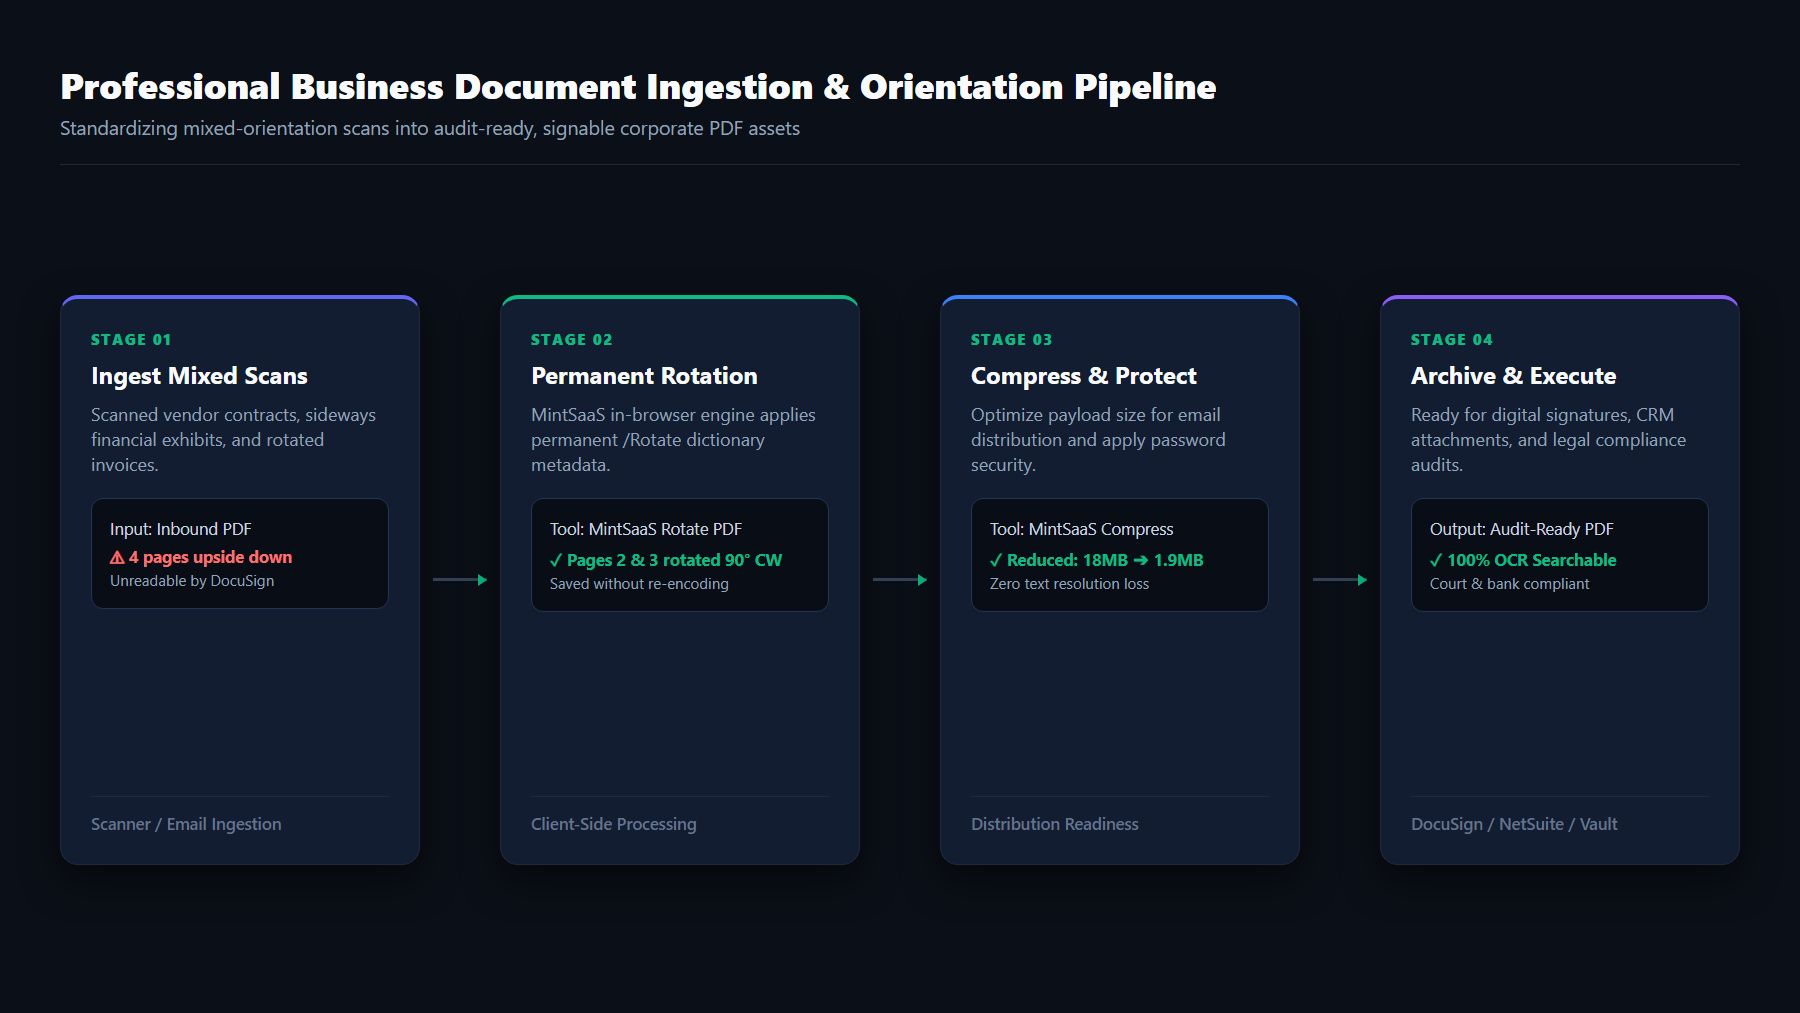Click 'Scanner / Email Ingestion' footer
The image size is (1800, 1013).
click(x=186, y=824)
